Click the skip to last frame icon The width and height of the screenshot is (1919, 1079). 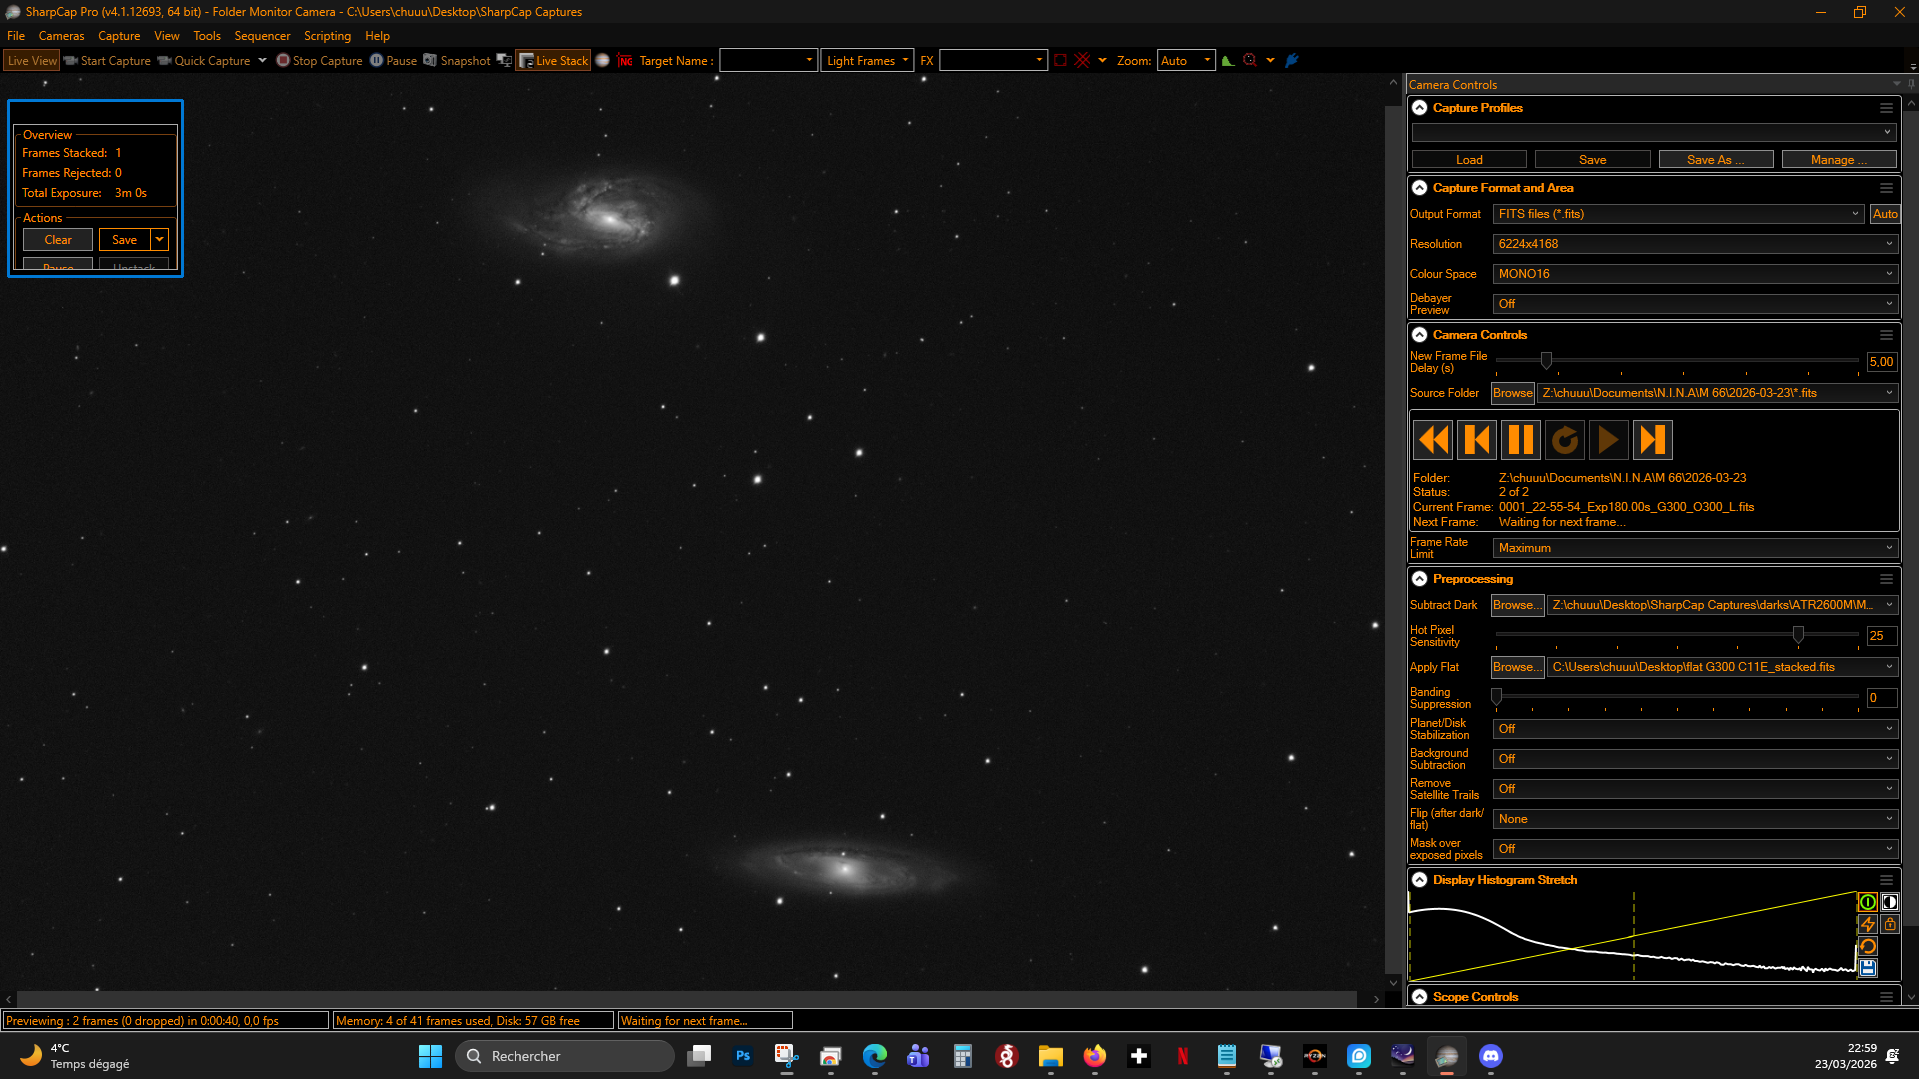1653,440
